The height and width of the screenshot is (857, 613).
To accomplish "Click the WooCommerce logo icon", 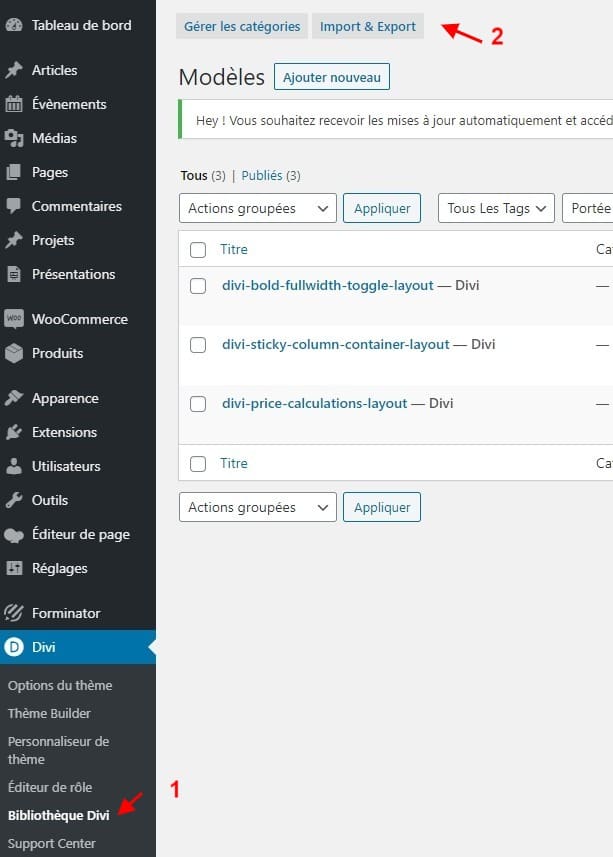I will [x=14, y=319].
